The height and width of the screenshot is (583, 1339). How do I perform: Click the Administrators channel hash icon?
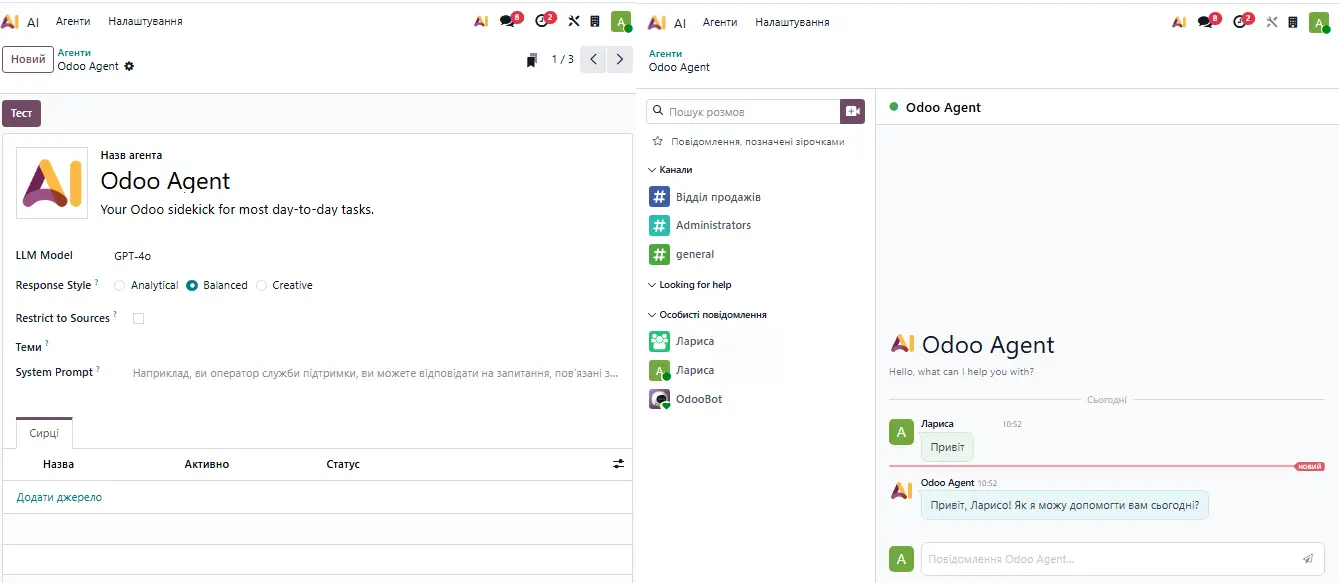coord(659,225)
